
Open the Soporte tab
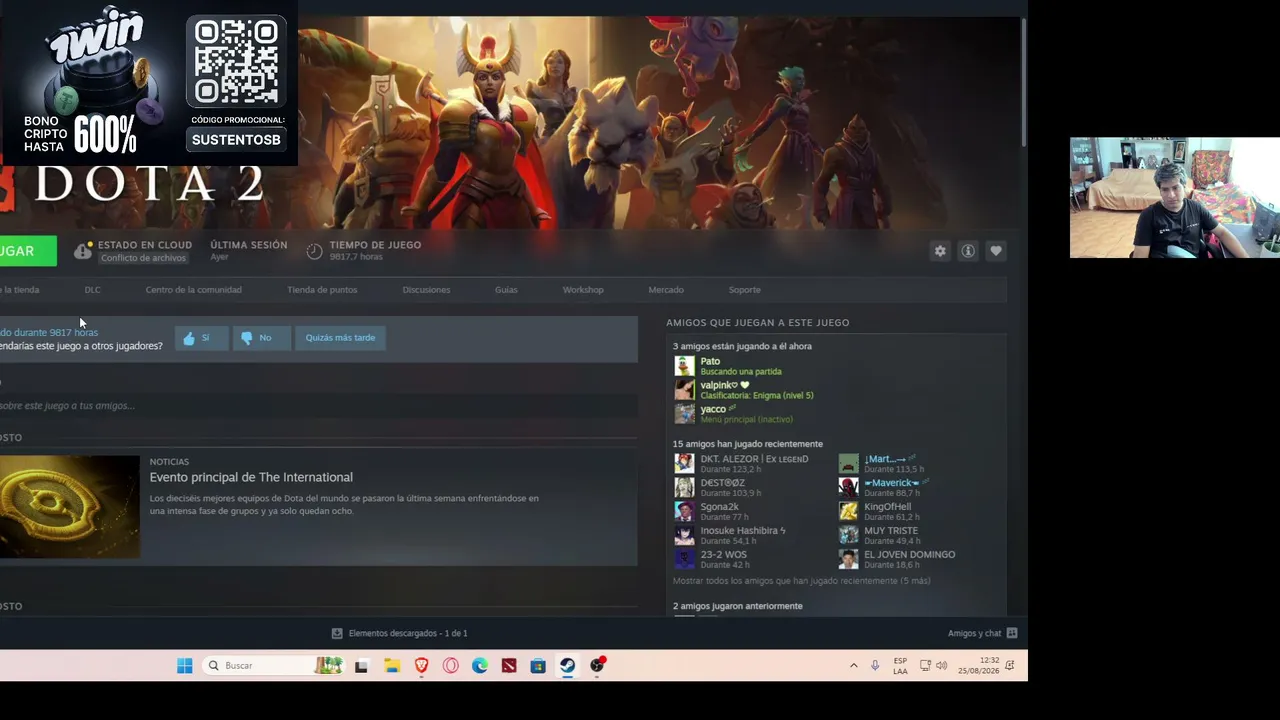click(x=745, y=290)
